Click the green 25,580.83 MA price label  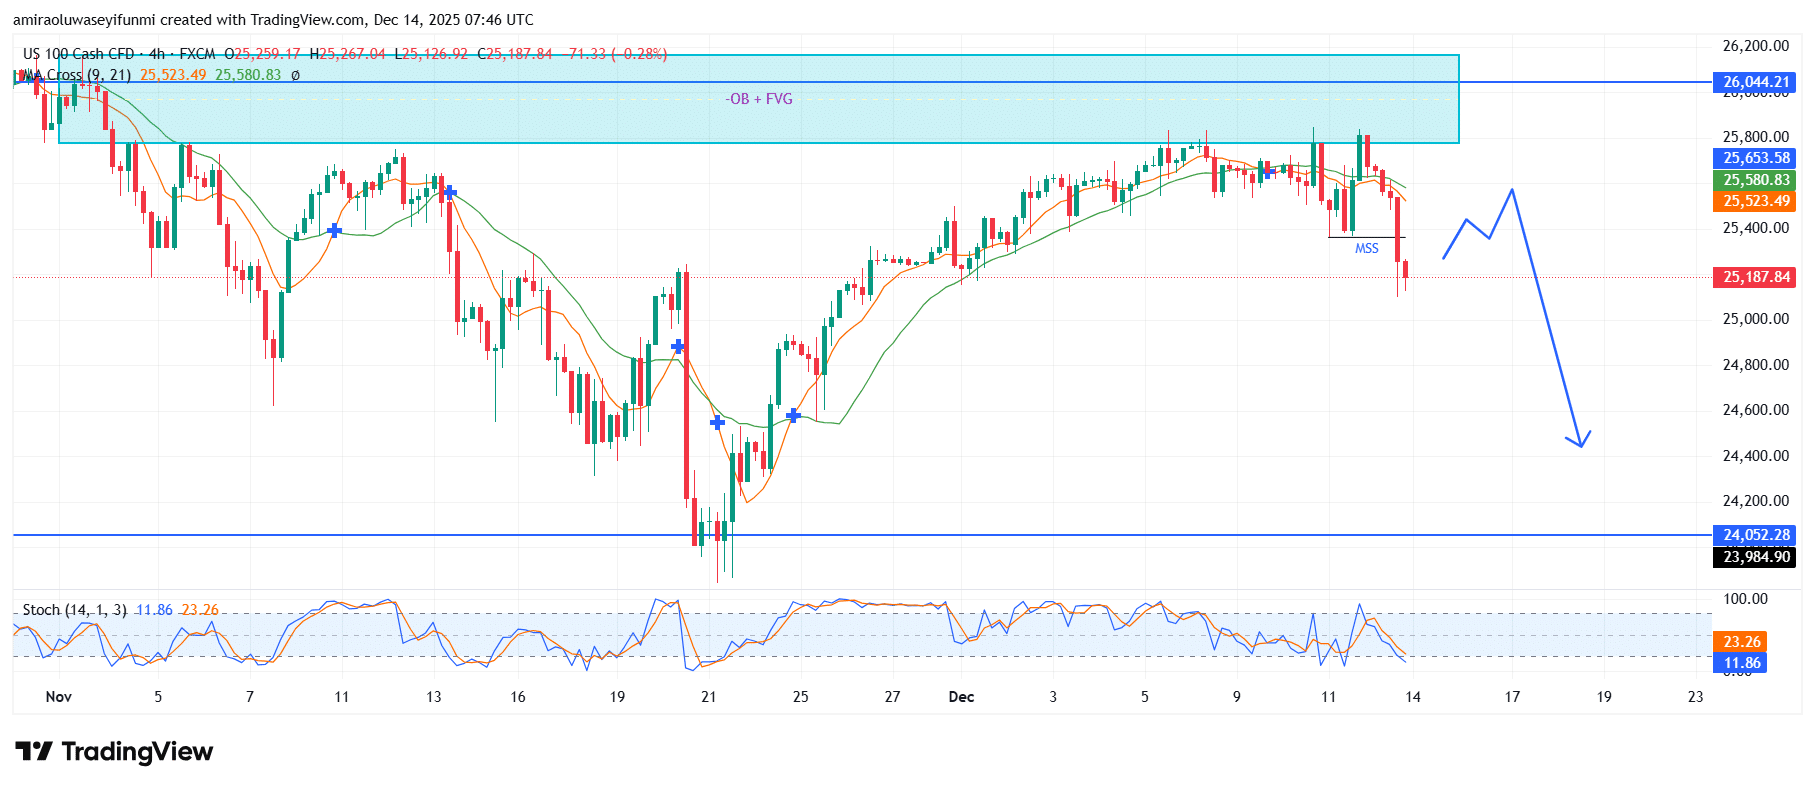[x=1755, y=180]
